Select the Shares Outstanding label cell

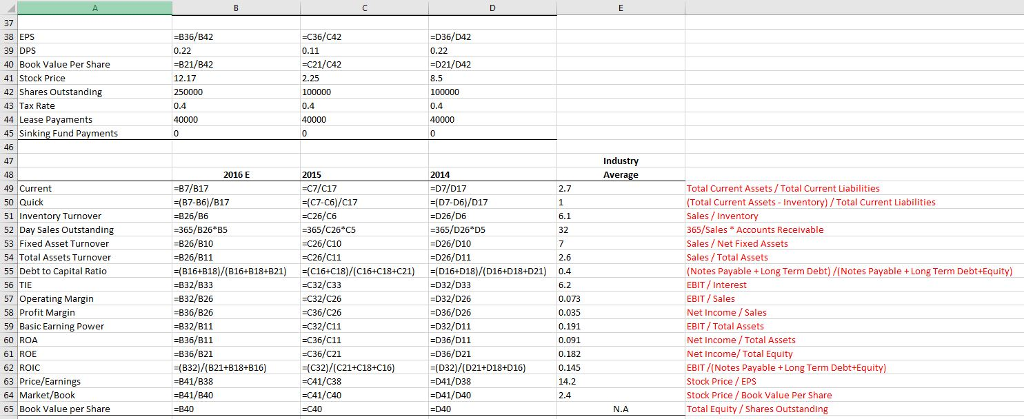95,92
